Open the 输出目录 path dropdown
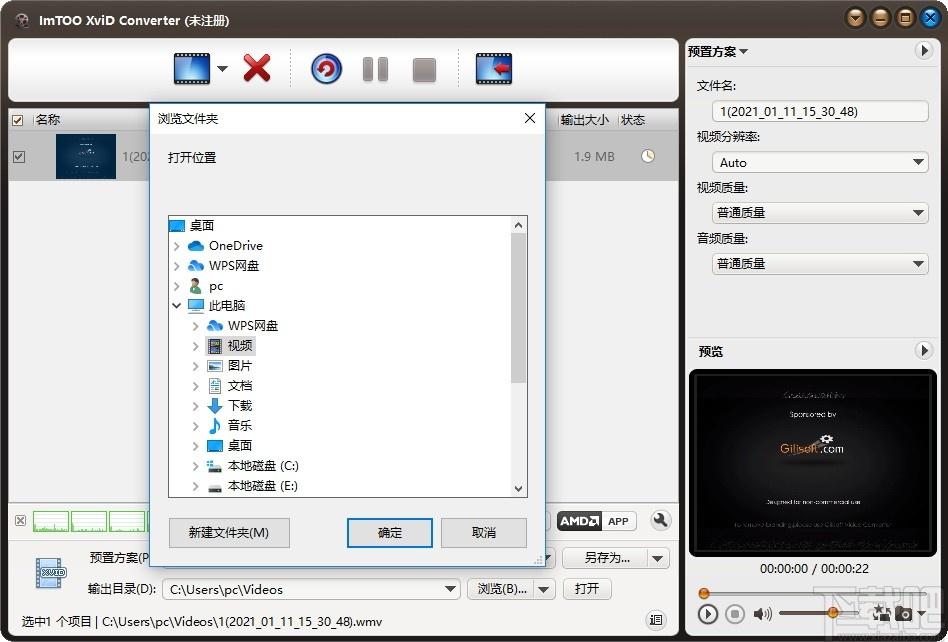The width and height of the screenshot is (948, 642). pos(450,589)
